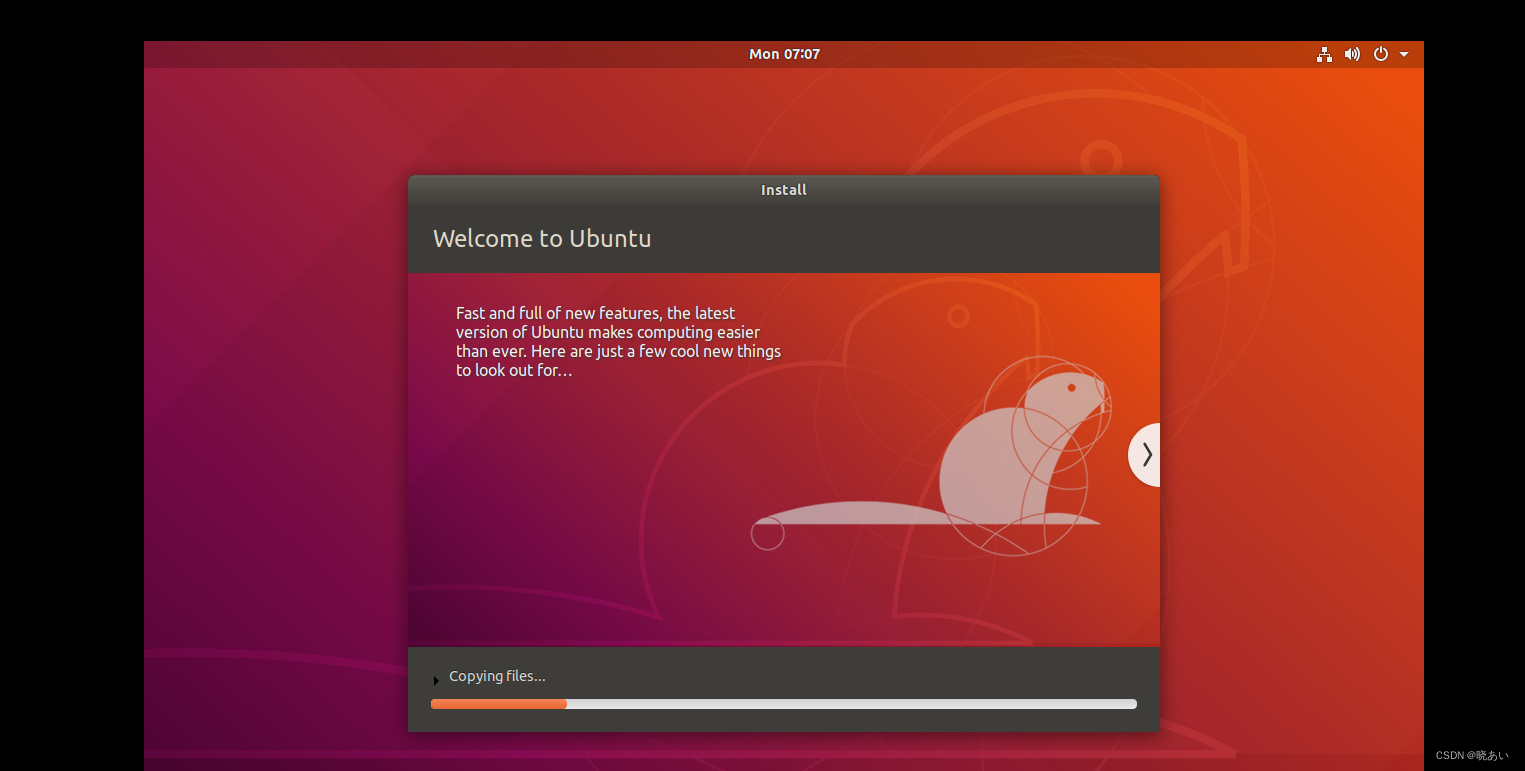Open the system menu dropdown arrow

[1404, 54]
